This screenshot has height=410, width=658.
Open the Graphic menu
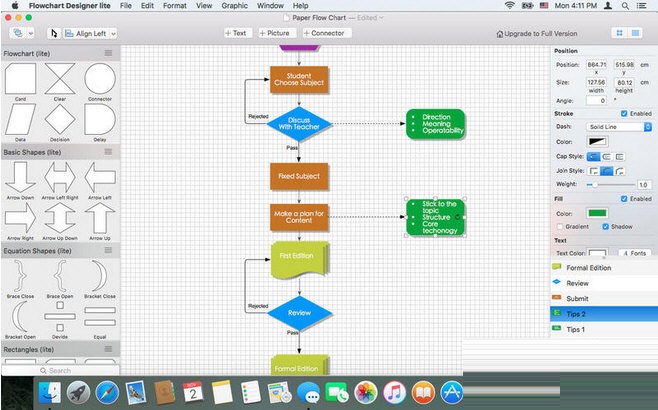click(x=234, y=5)
